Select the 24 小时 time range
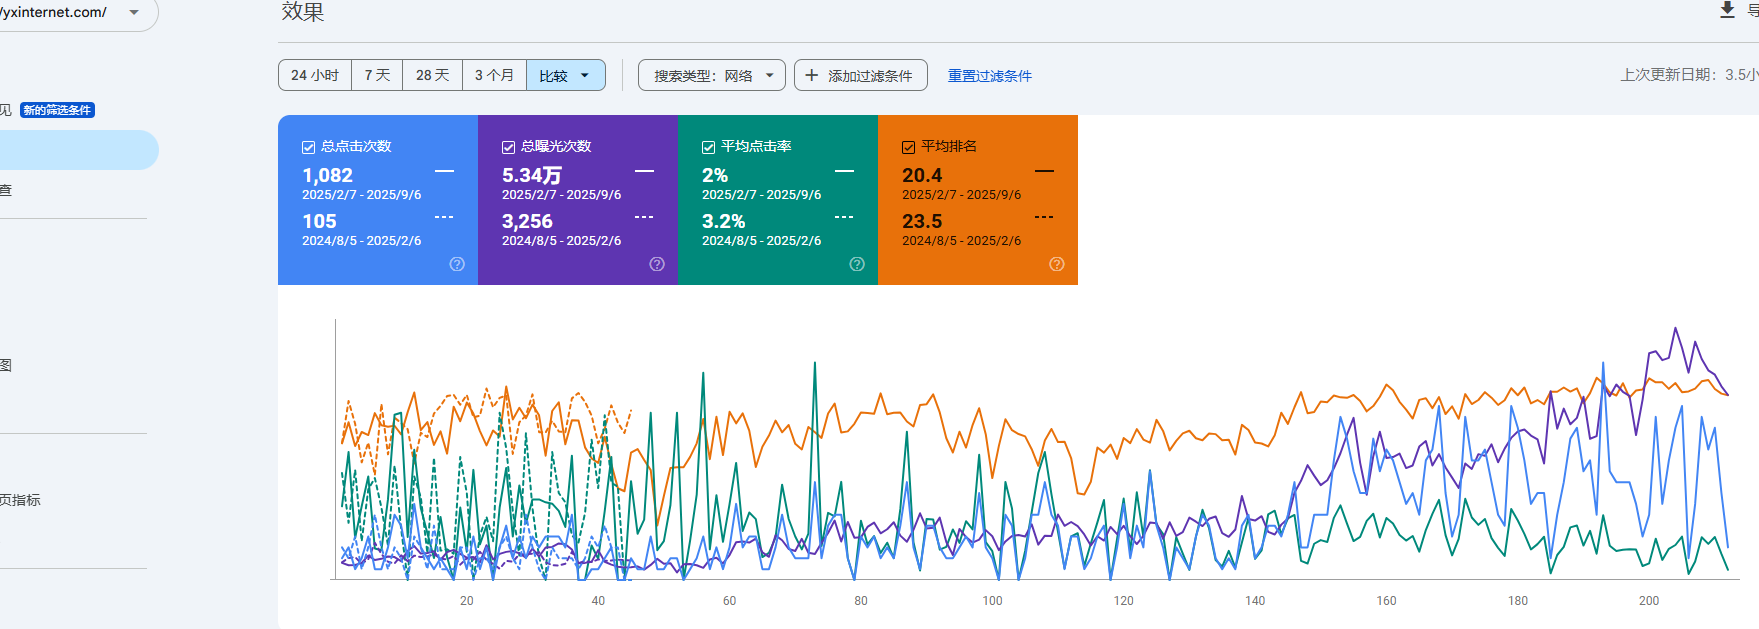The width and height of the screenshot is (1759, 629). click(315, 75)
